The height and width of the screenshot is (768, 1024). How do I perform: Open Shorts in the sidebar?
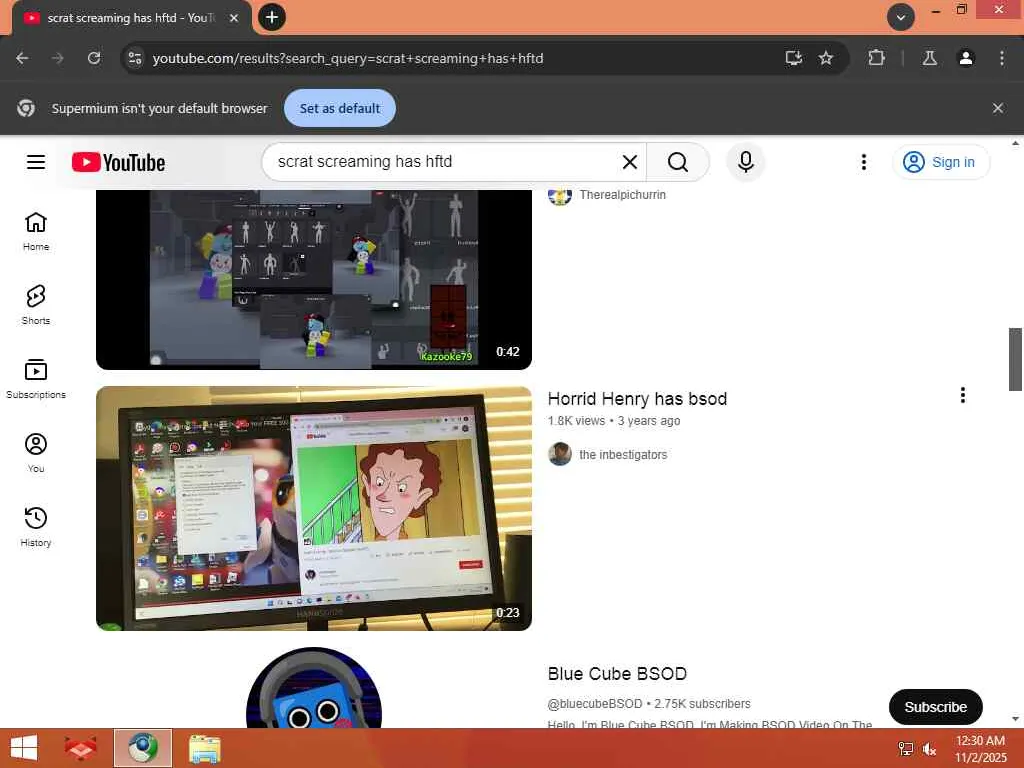pos(36,306)
